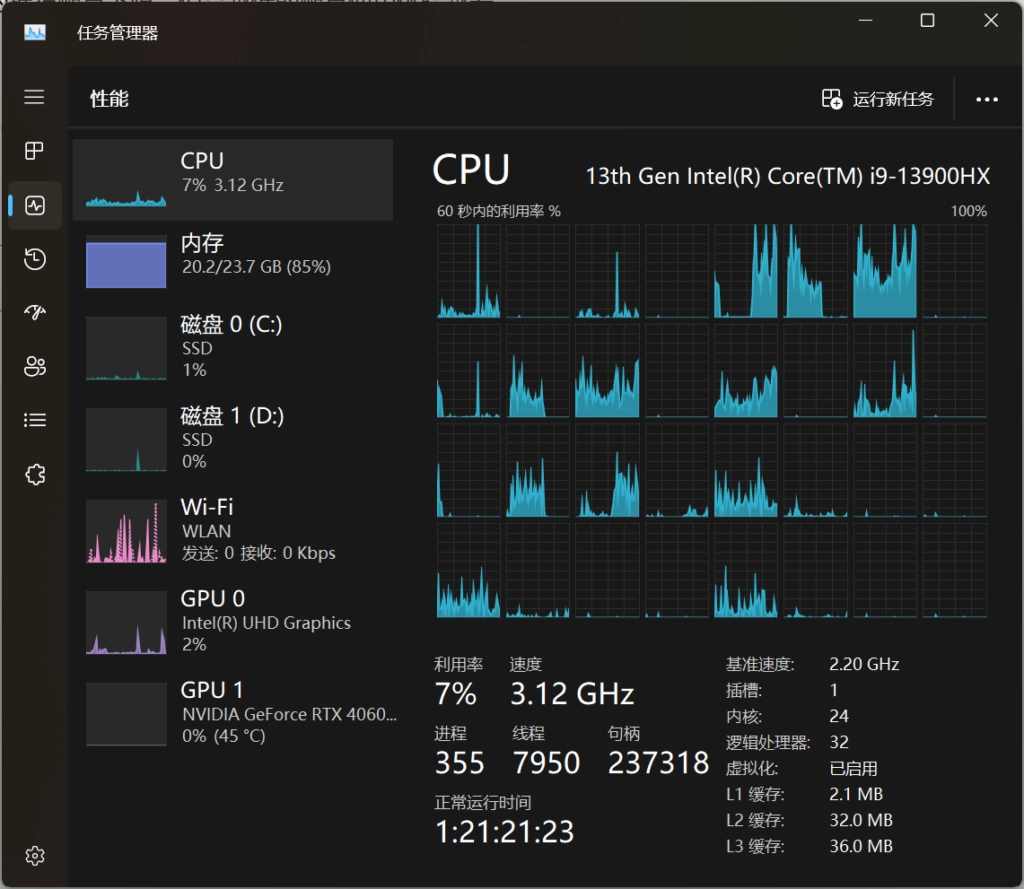Select the Memory (内存) item

tap(232, 262)
